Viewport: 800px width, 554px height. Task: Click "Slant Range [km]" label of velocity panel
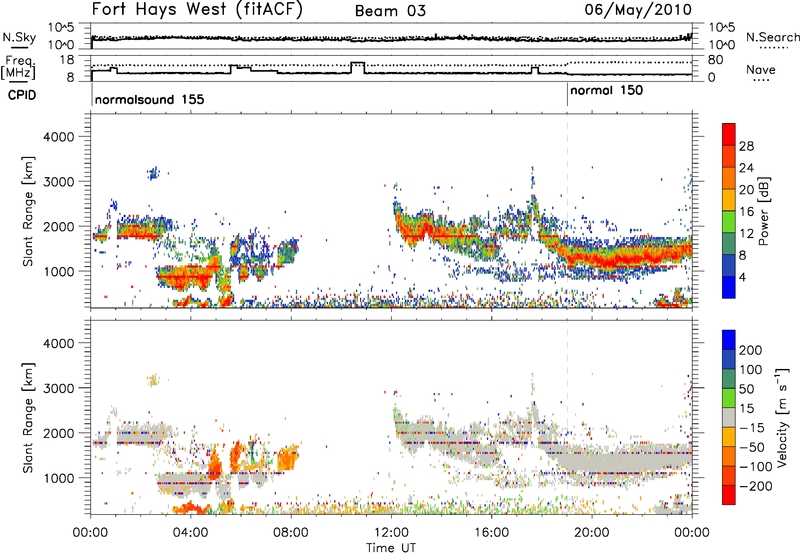coord(29,417)
